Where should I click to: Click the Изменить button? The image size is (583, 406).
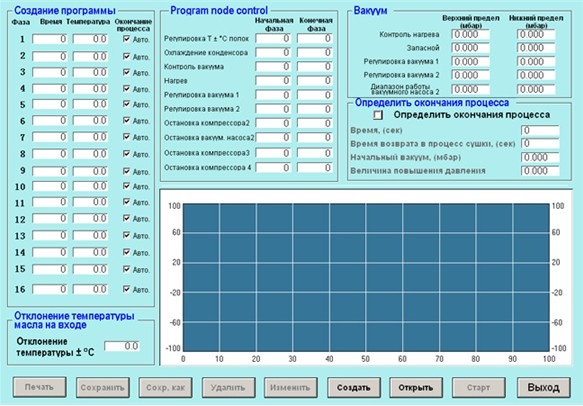291,387
